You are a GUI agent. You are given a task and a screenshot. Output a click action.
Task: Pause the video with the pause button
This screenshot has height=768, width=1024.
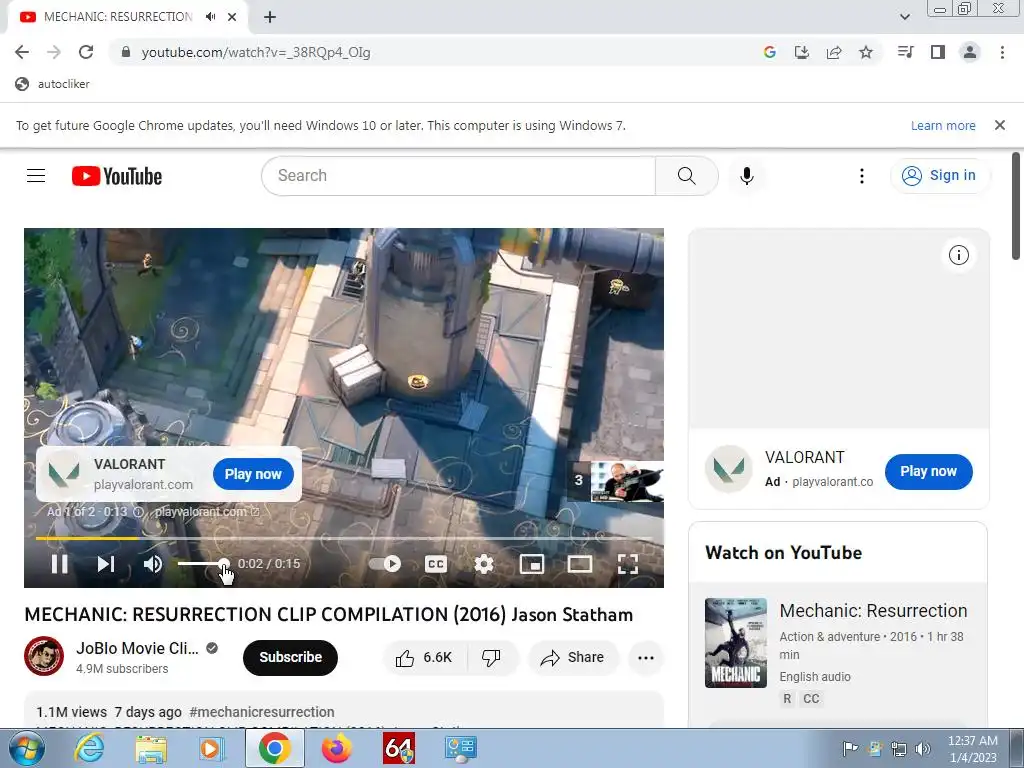pyautogui.click(x=59, y=564)
